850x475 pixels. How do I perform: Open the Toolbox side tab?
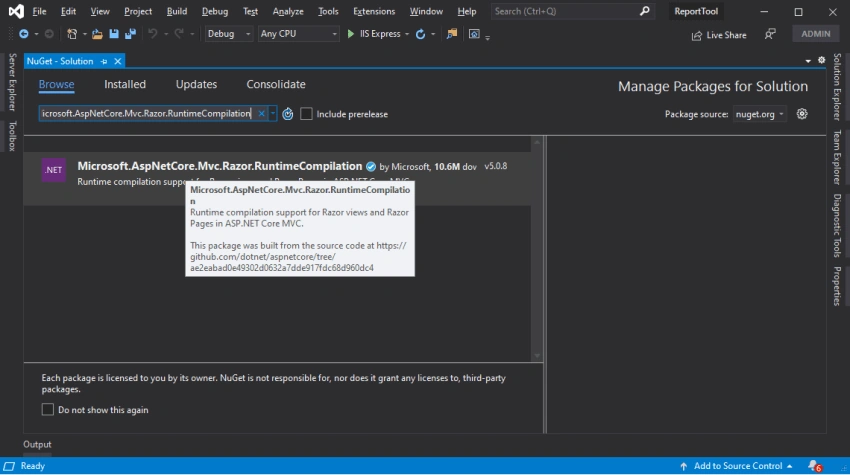(12, 136)
